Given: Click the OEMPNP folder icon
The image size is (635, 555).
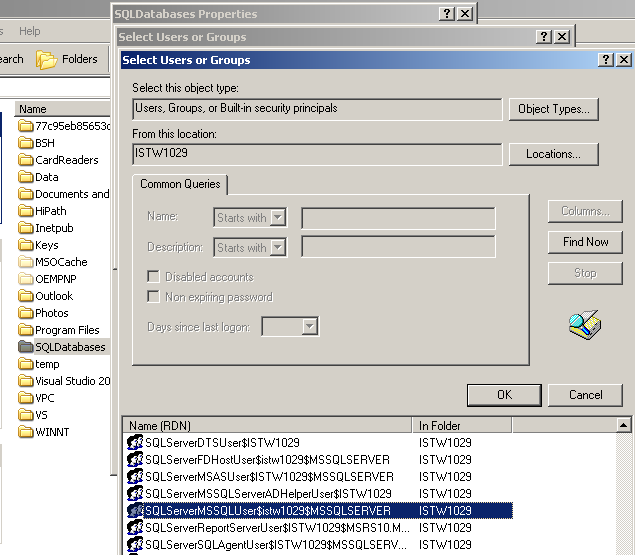Looking at the screenshot, I should pos(26,279).
